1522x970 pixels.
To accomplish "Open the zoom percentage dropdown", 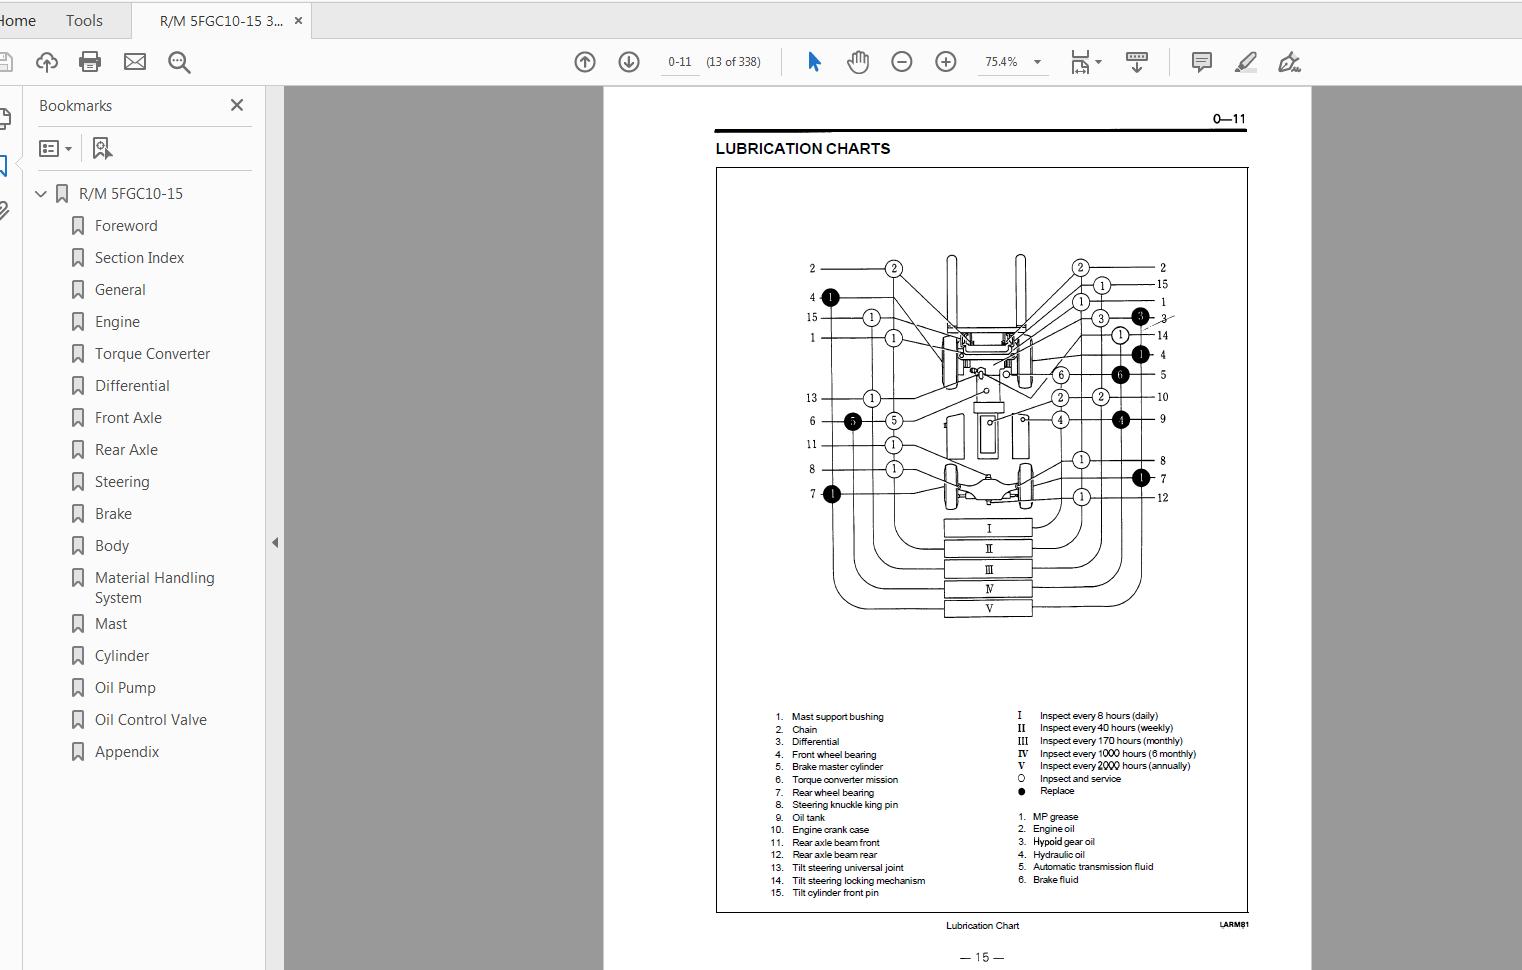I will click(1037, 62).
